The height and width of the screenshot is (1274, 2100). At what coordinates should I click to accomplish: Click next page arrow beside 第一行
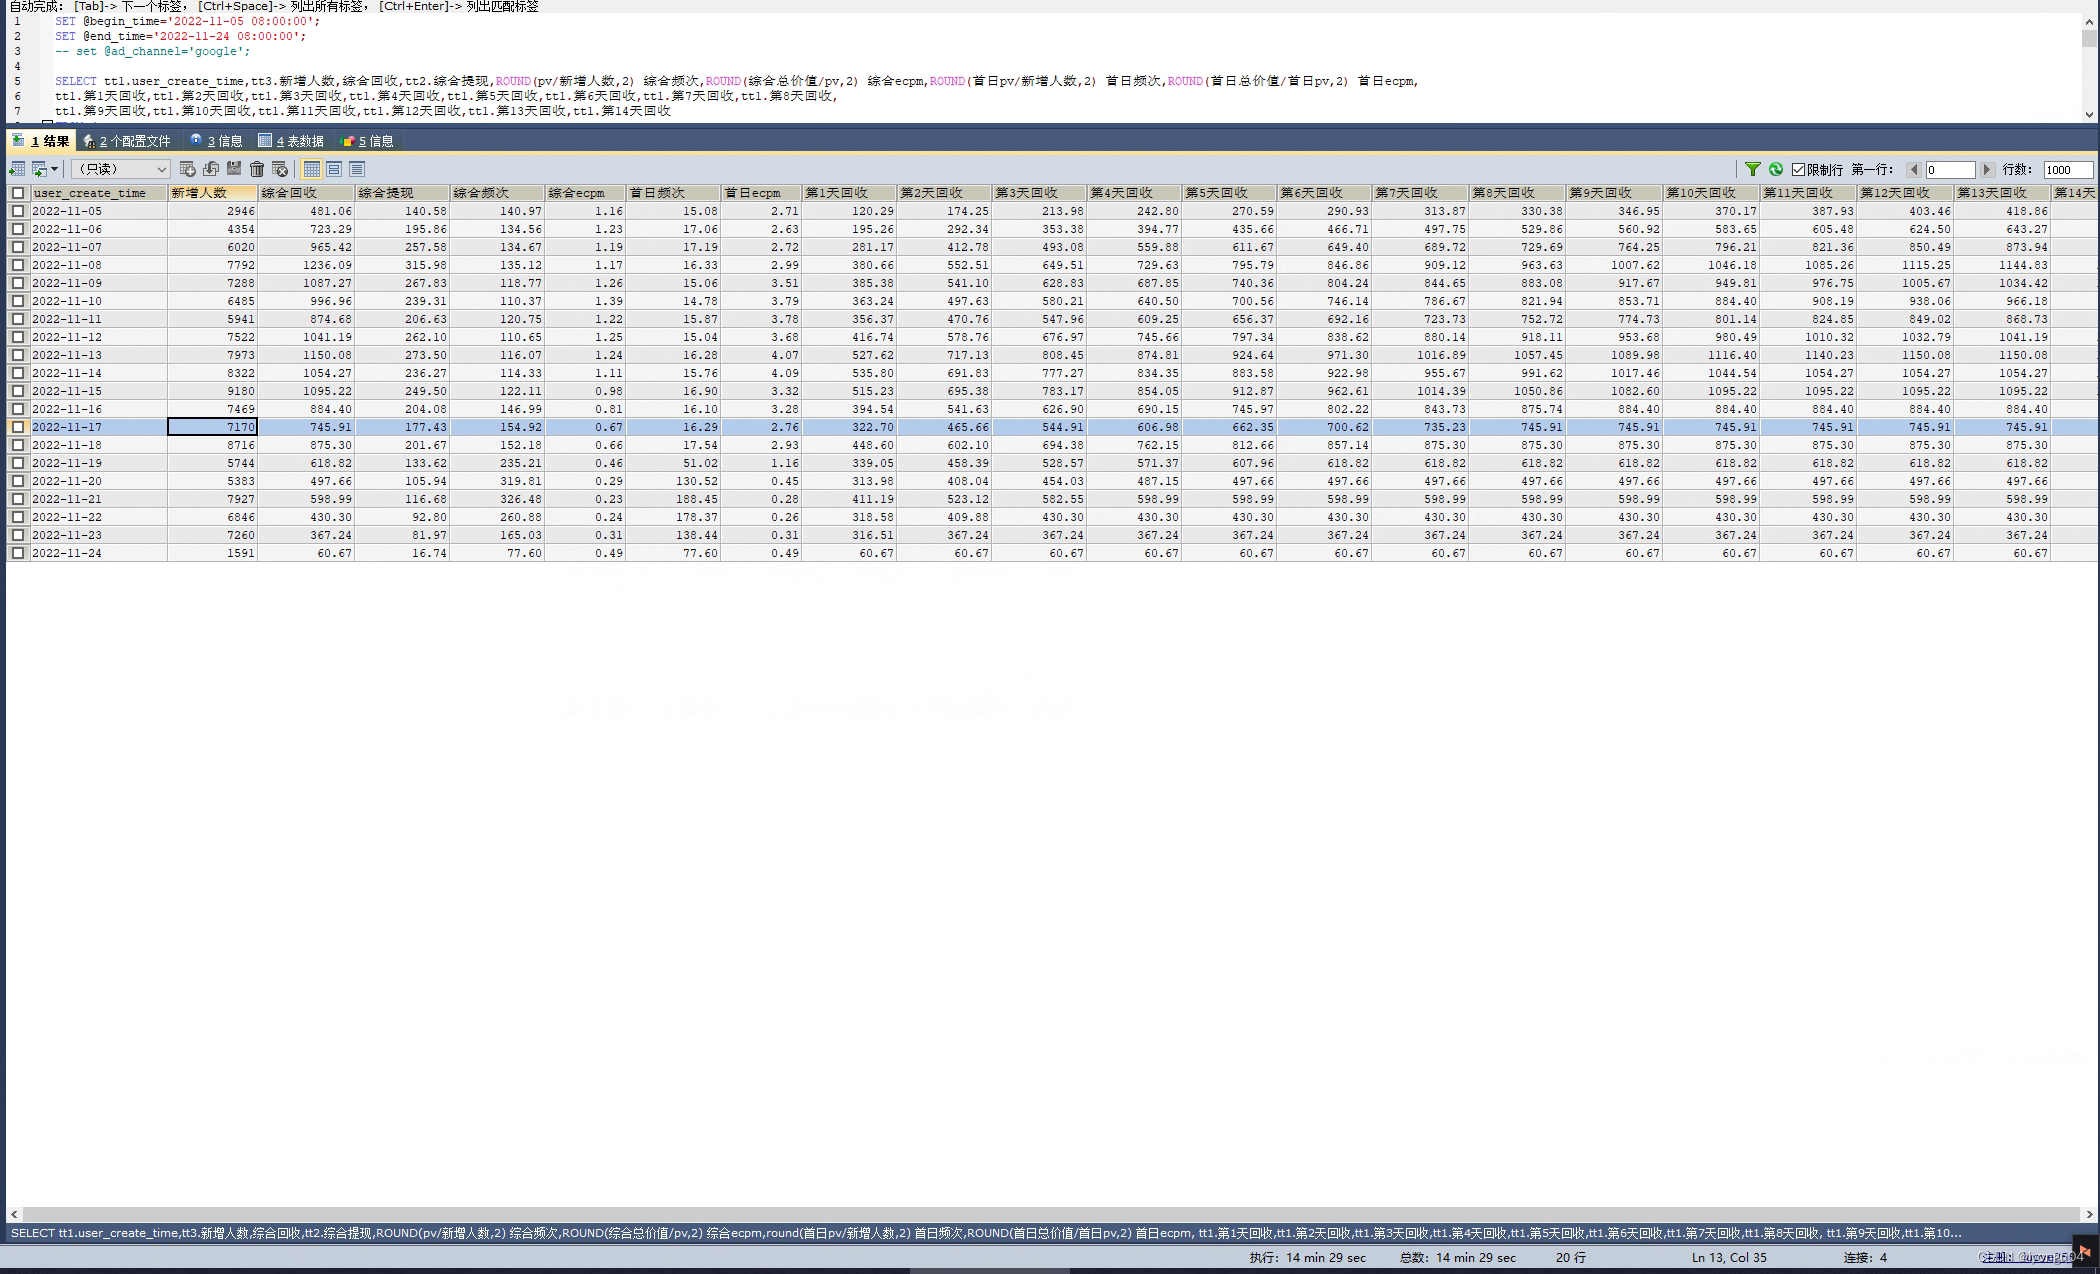click(1987, 169)
